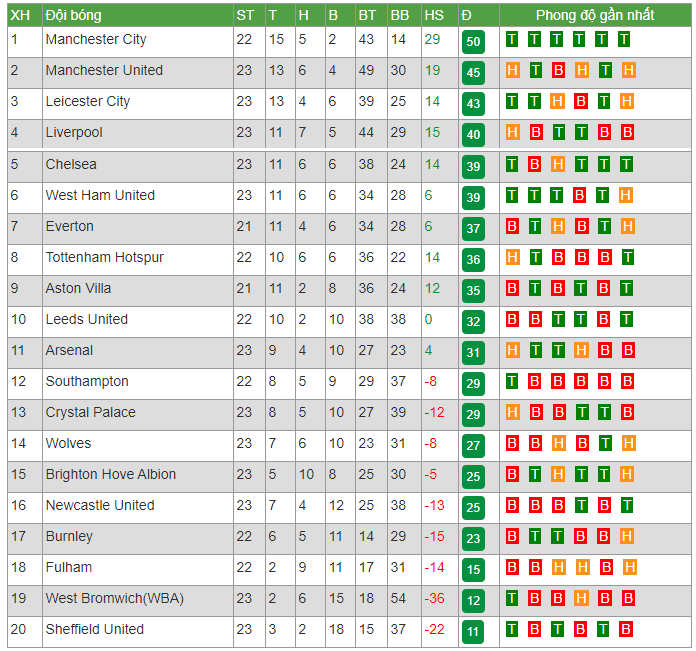Click Tottenham Hotspur's last green T form icon

click(x=627, y=257)
